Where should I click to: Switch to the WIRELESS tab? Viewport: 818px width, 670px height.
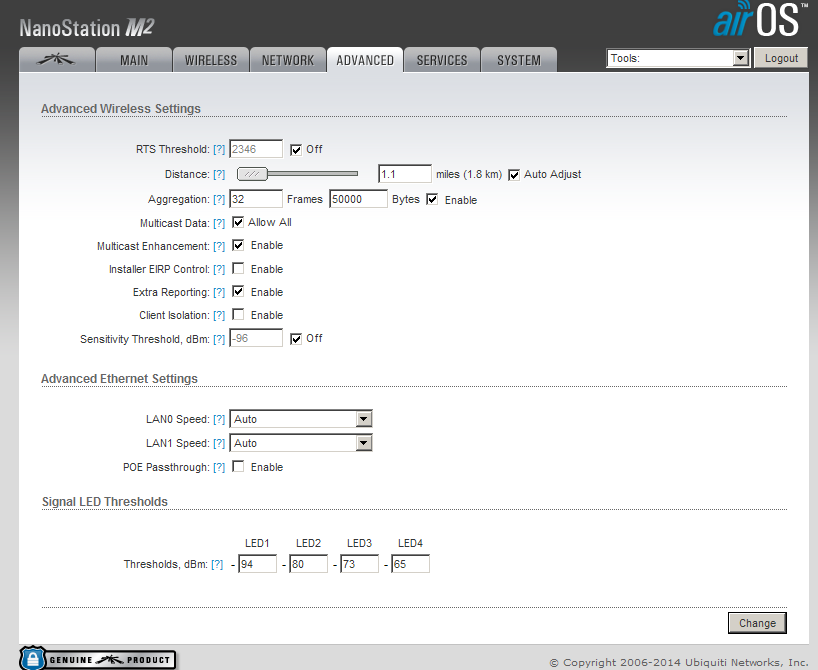tap(211, 60)
